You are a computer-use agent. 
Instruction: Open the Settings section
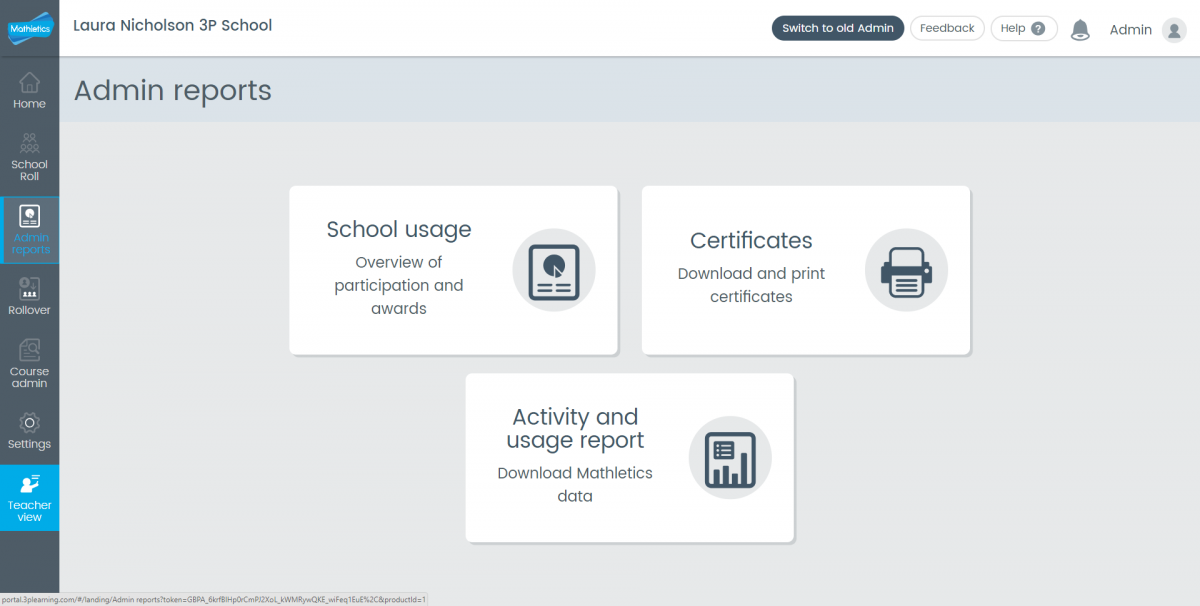tap(29, 428)
